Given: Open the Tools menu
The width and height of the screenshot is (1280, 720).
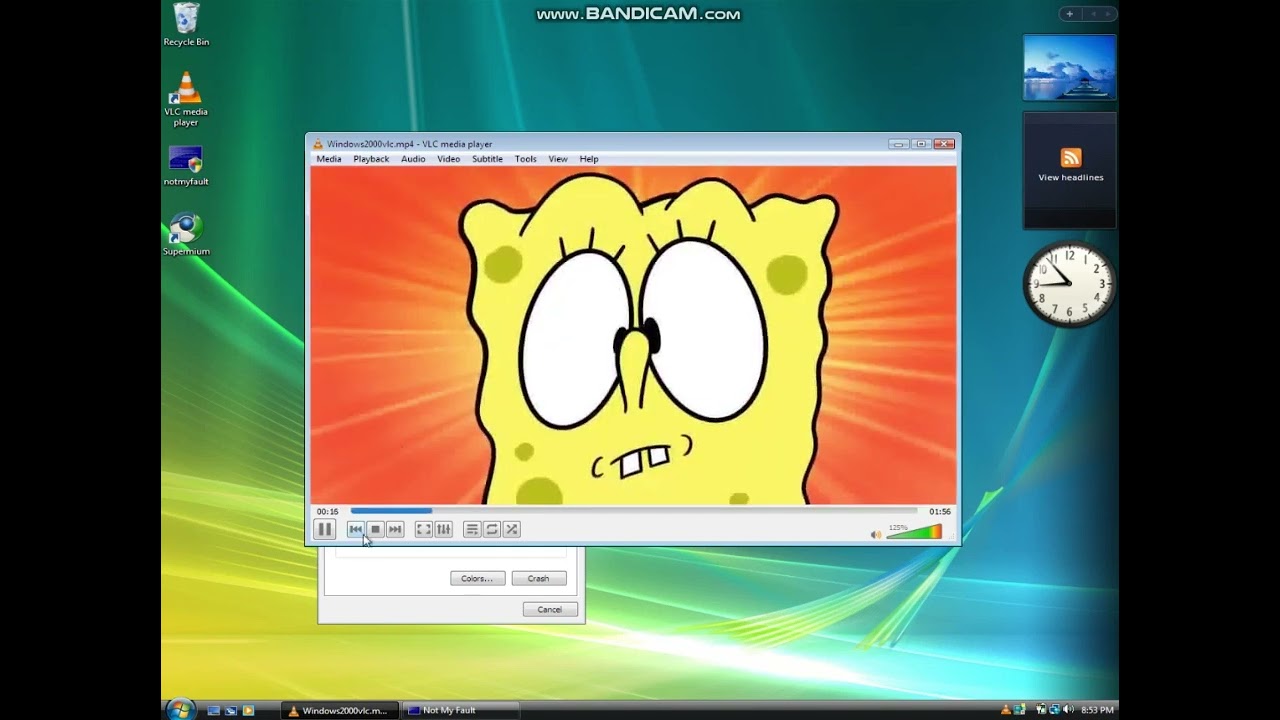Looking at the screenshot, I should 525,159.
